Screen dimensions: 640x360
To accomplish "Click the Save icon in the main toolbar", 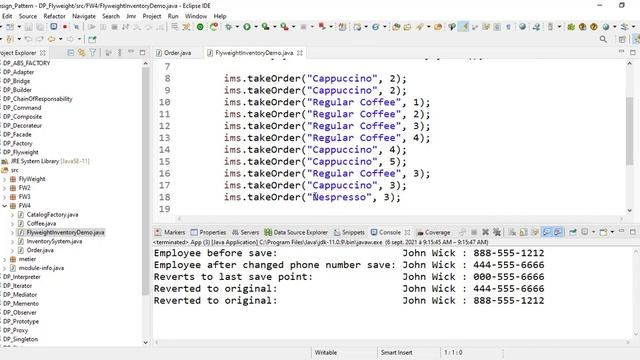I will coord(28,27).
